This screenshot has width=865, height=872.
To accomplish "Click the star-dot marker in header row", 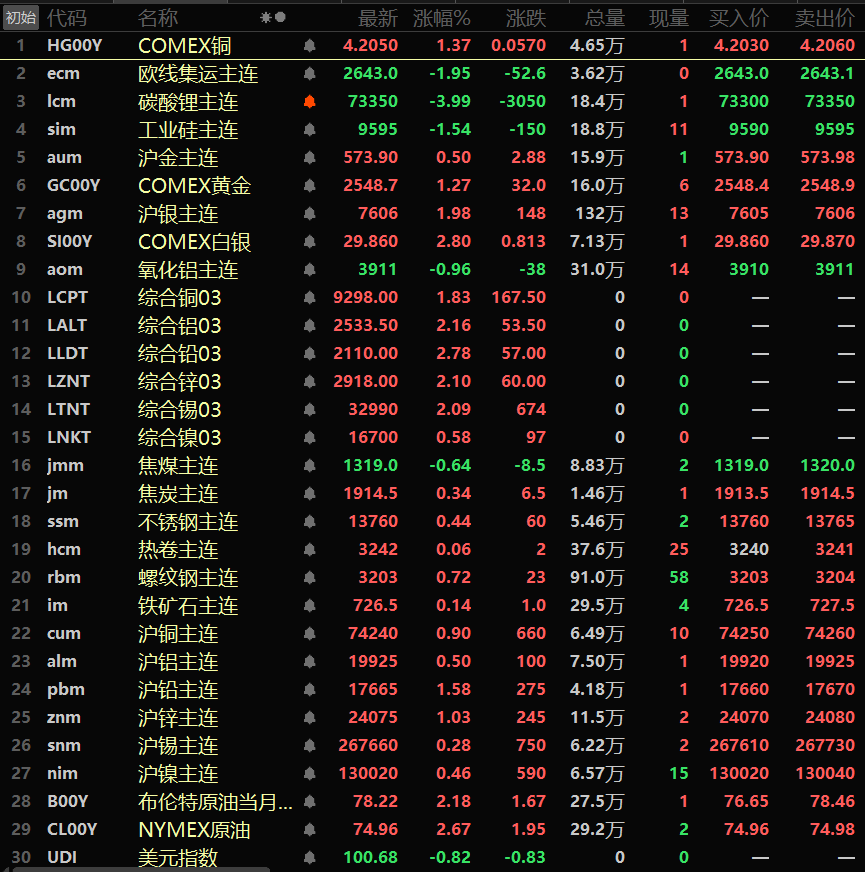I will point(273,18).
